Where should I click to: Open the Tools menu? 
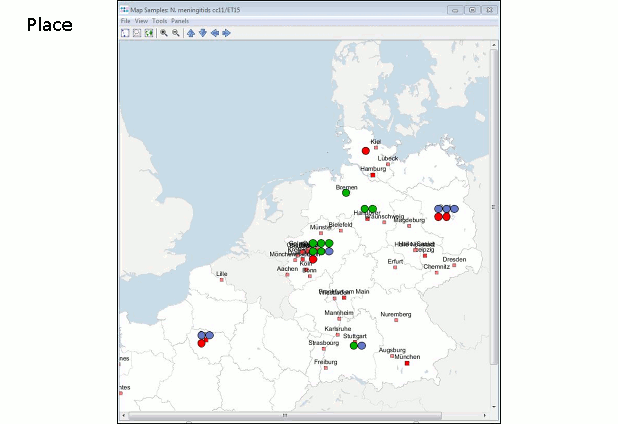pos(159,21)
